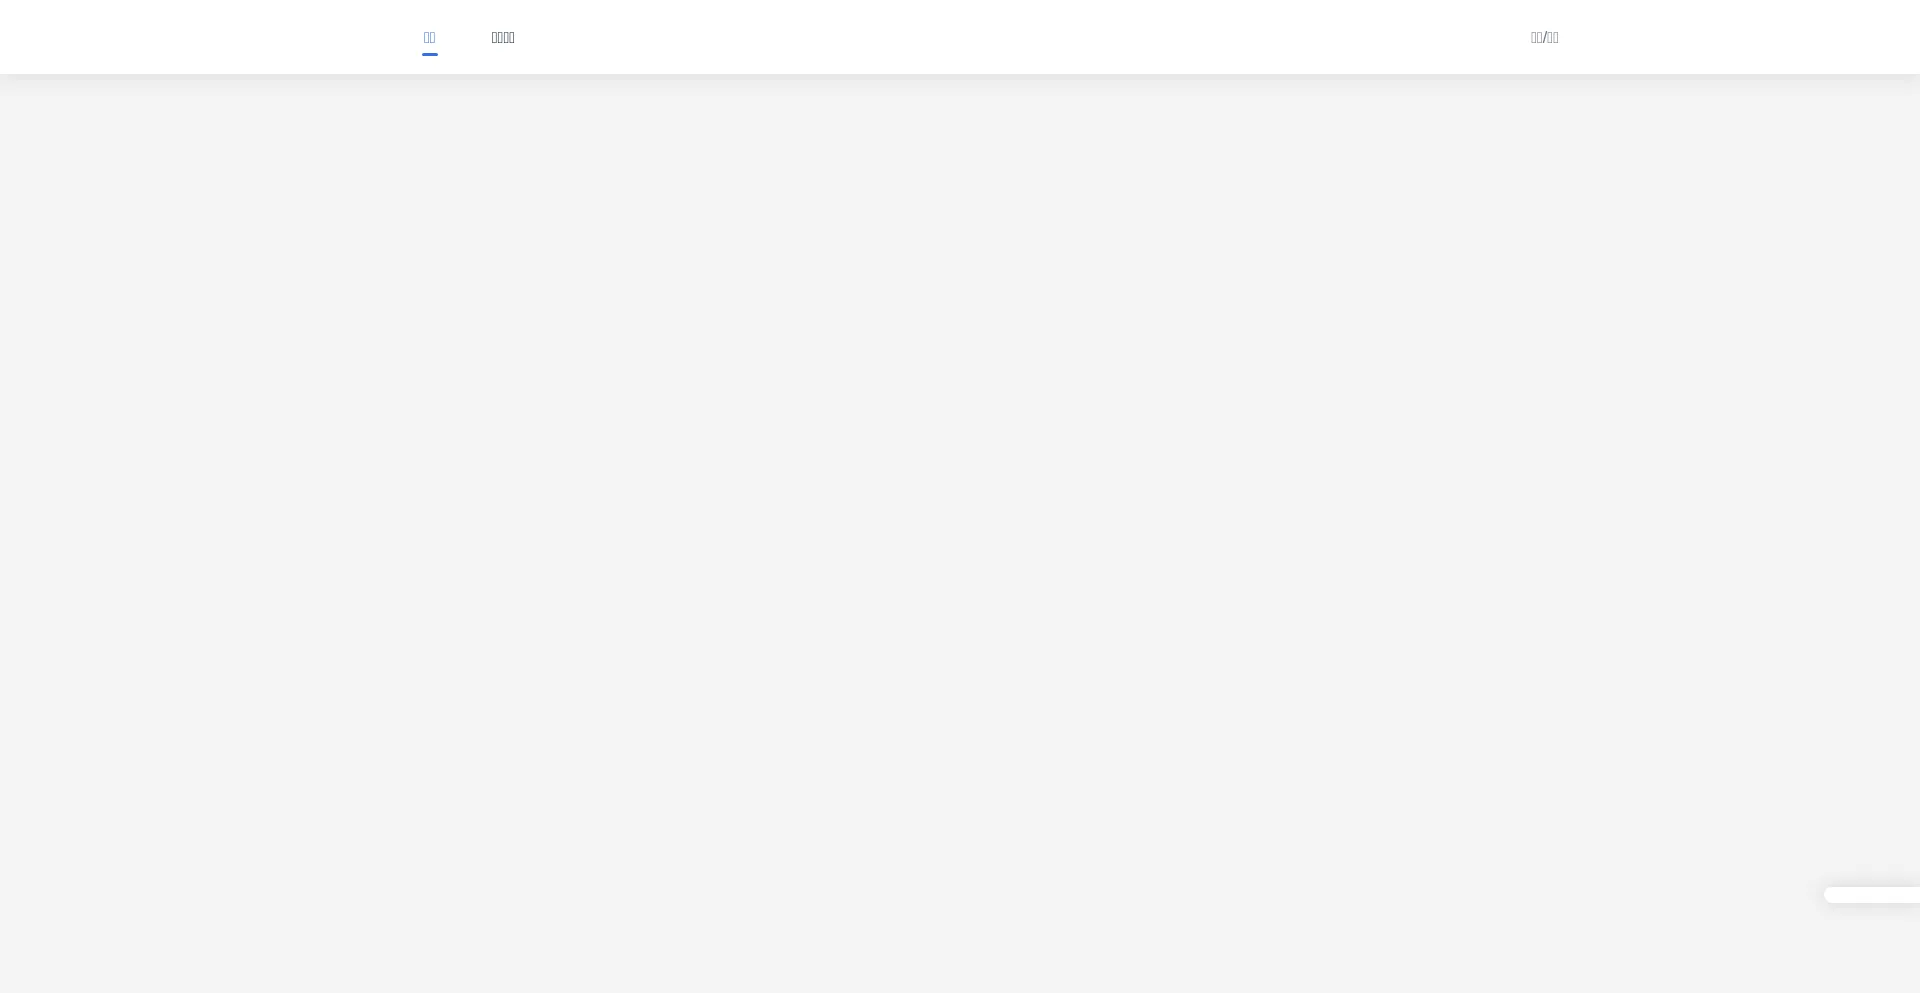Click the white floating pill at the right edge
The image size is (1920, 993).
pos(1871,895)
